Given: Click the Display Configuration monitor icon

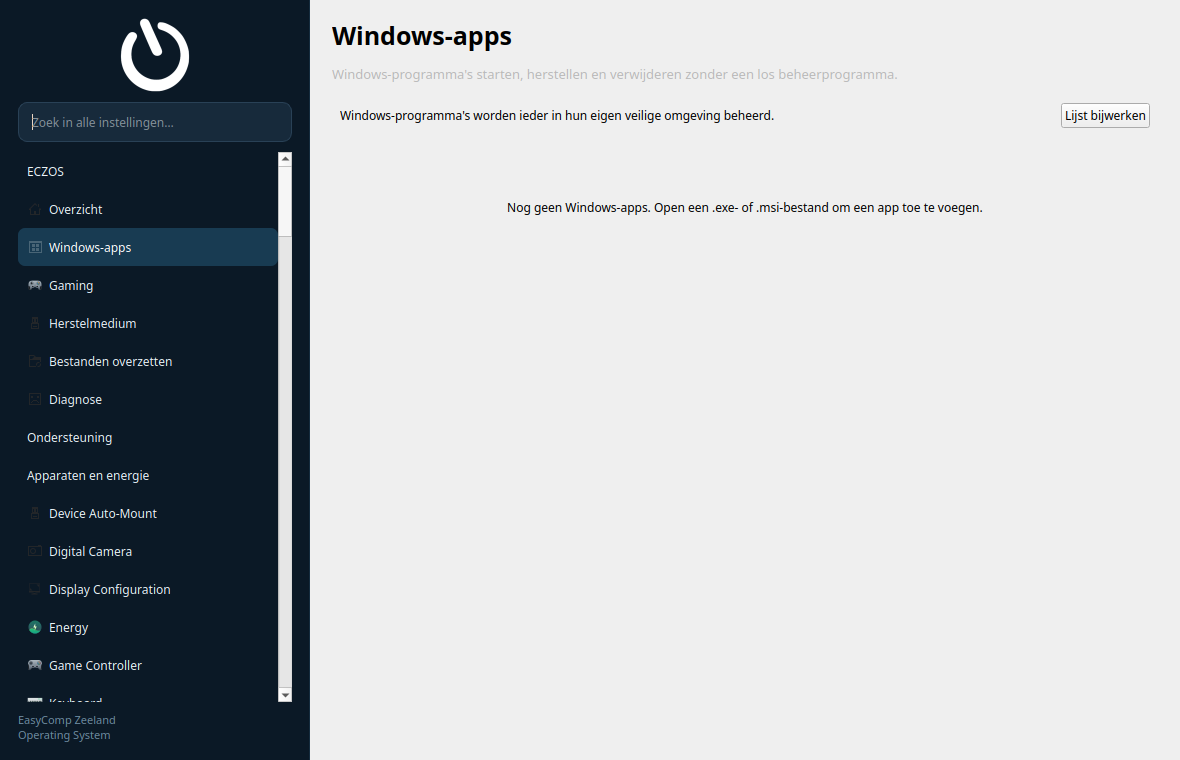Looking at the screenshot, I should 35,589.
